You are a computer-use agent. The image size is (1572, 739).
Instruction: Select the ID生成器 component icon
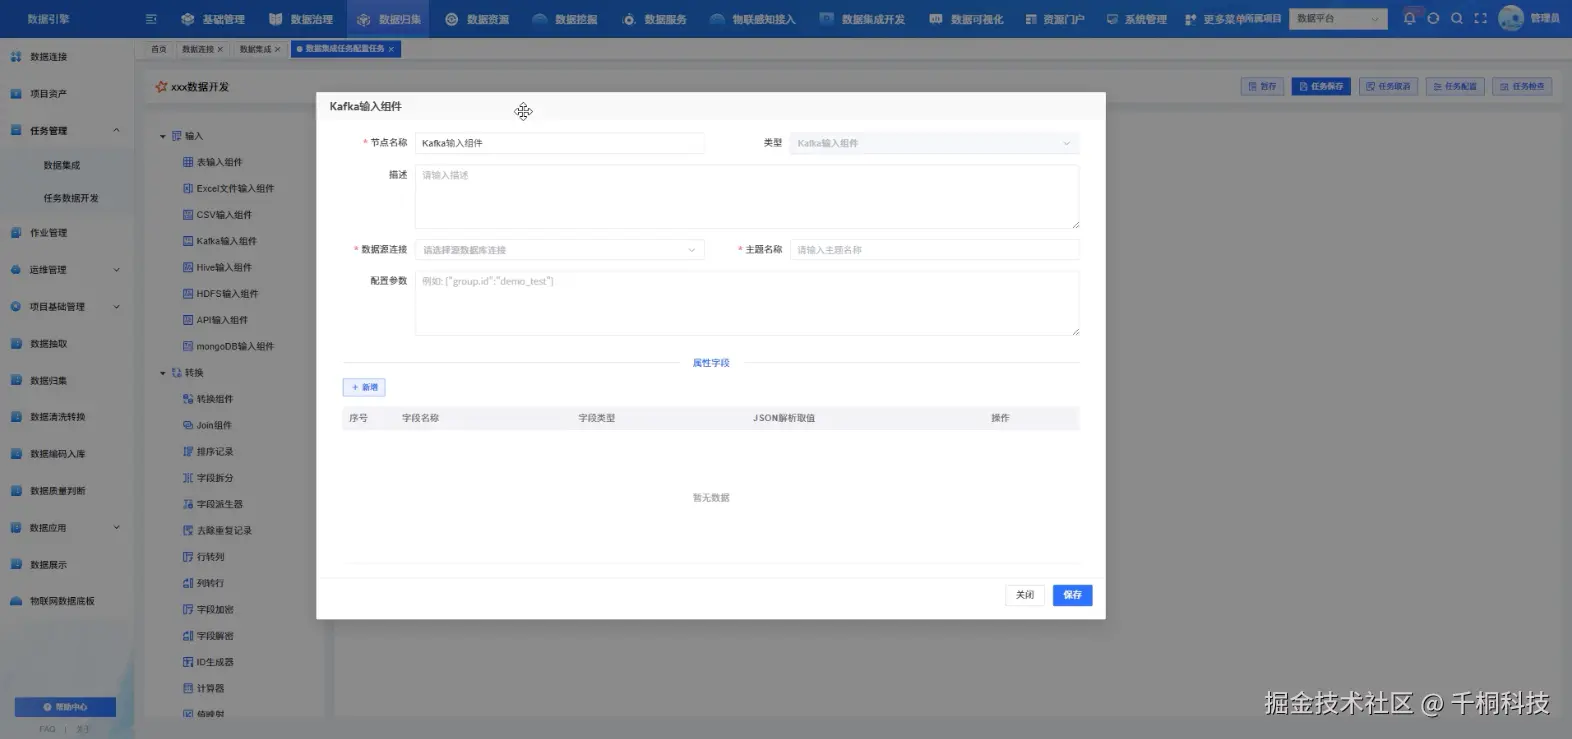188,662
